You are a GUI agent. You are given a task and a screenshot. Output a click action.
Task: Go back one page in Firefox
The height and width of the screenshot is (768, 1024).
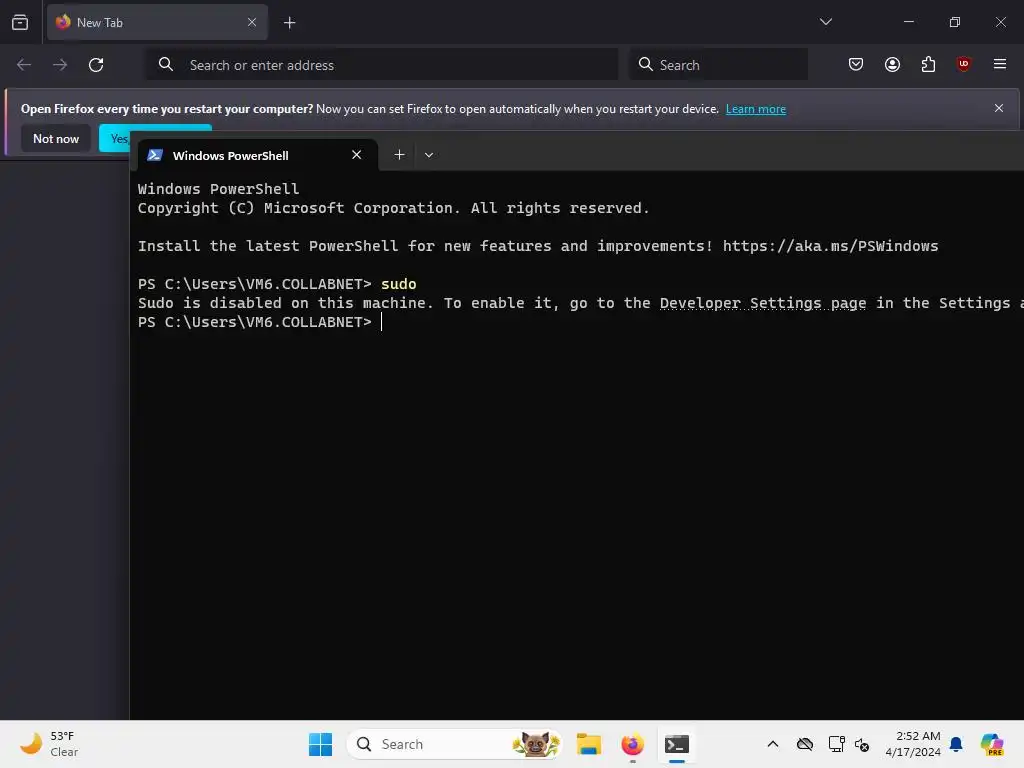pyautogui.click(x=24, y=65)
